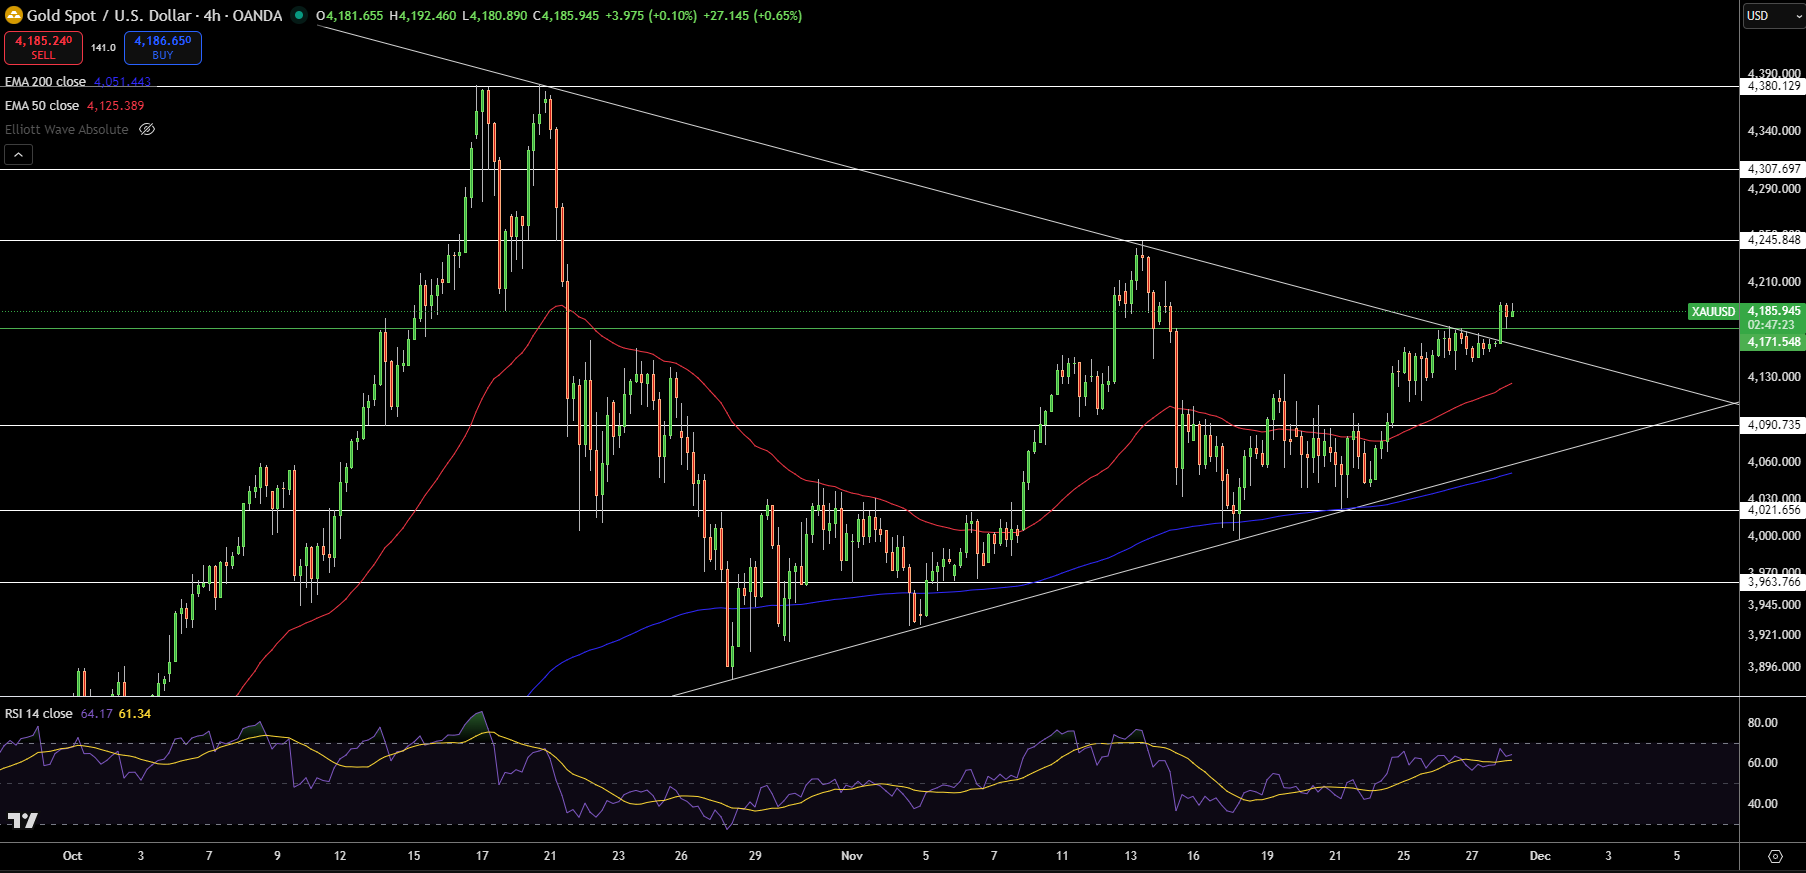The image size is (1806, 873).
Task: Click the Dec label on time axis
Action: [1540, 856]
